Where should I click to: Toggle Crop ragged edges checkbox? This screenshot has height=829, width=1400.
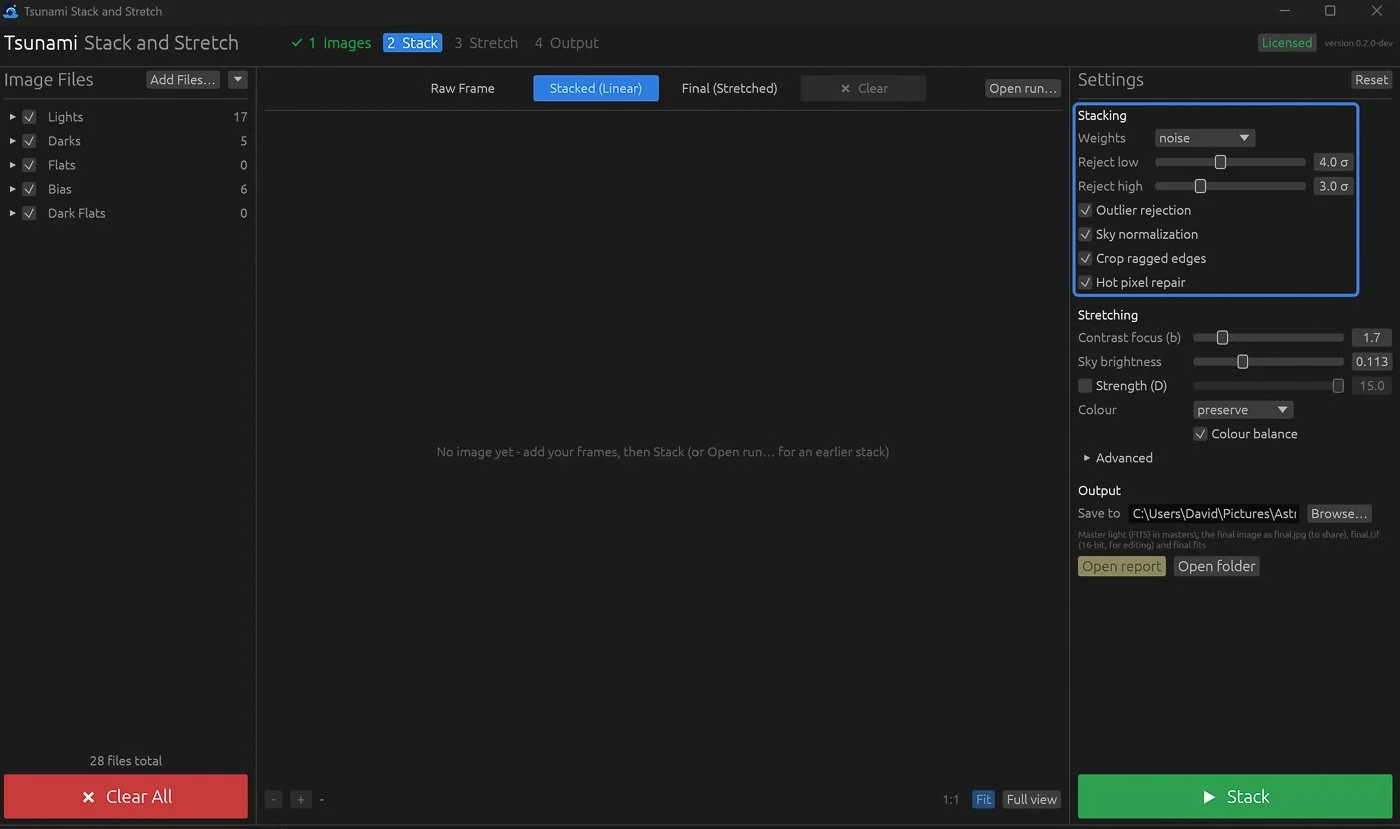(x=1085, y=258)
